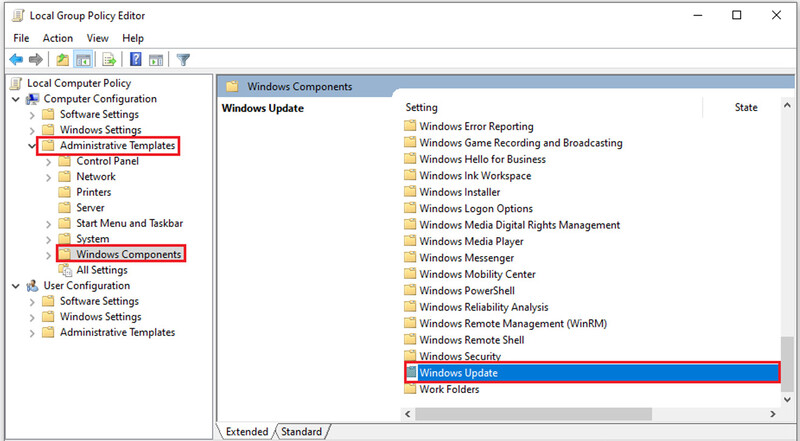Click the Filter funnel toolbar icon
This screenshot has width=800, height=441.
click(x=183, y=60)
